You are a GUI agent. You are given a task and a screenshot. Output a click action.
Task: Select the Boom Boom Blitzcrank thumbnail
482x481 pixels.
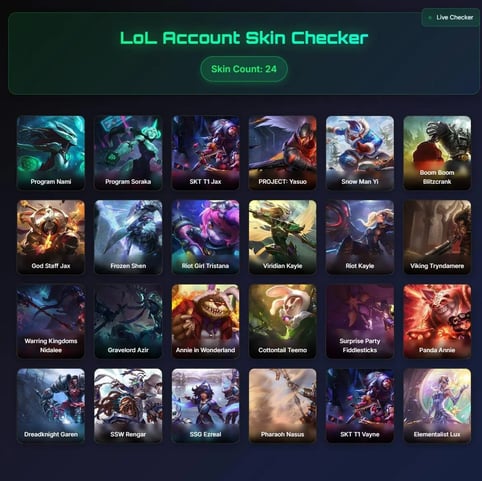[437, 153]
